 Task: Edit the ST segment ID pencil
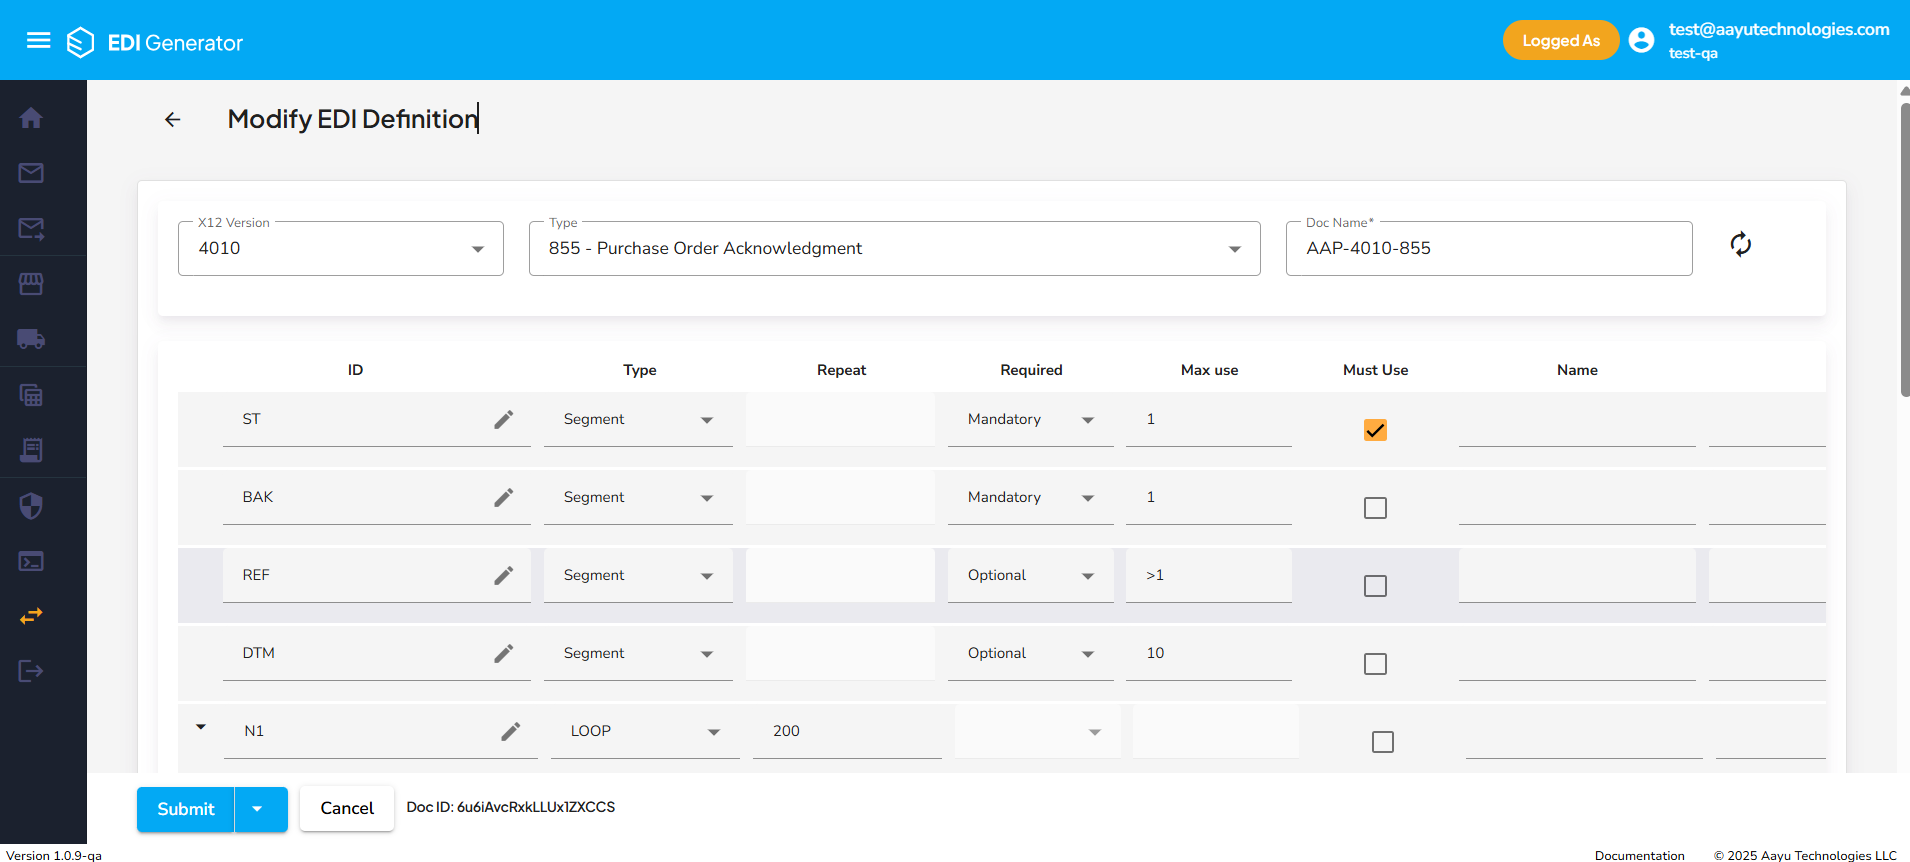tap(504, 419)
